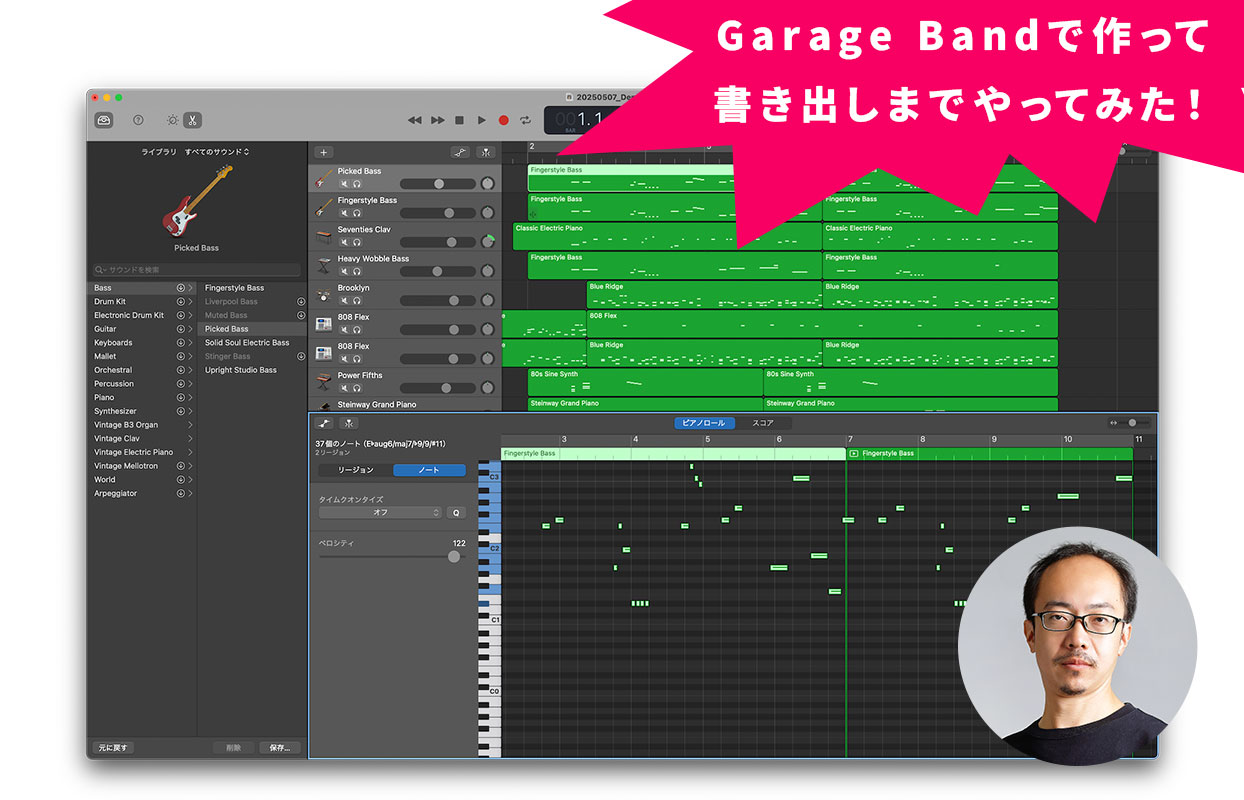1244x800 pixels.
Task: Select the Seventies Clav track keyboard icon
Action: pyautogui.click(x=324, y=236)
